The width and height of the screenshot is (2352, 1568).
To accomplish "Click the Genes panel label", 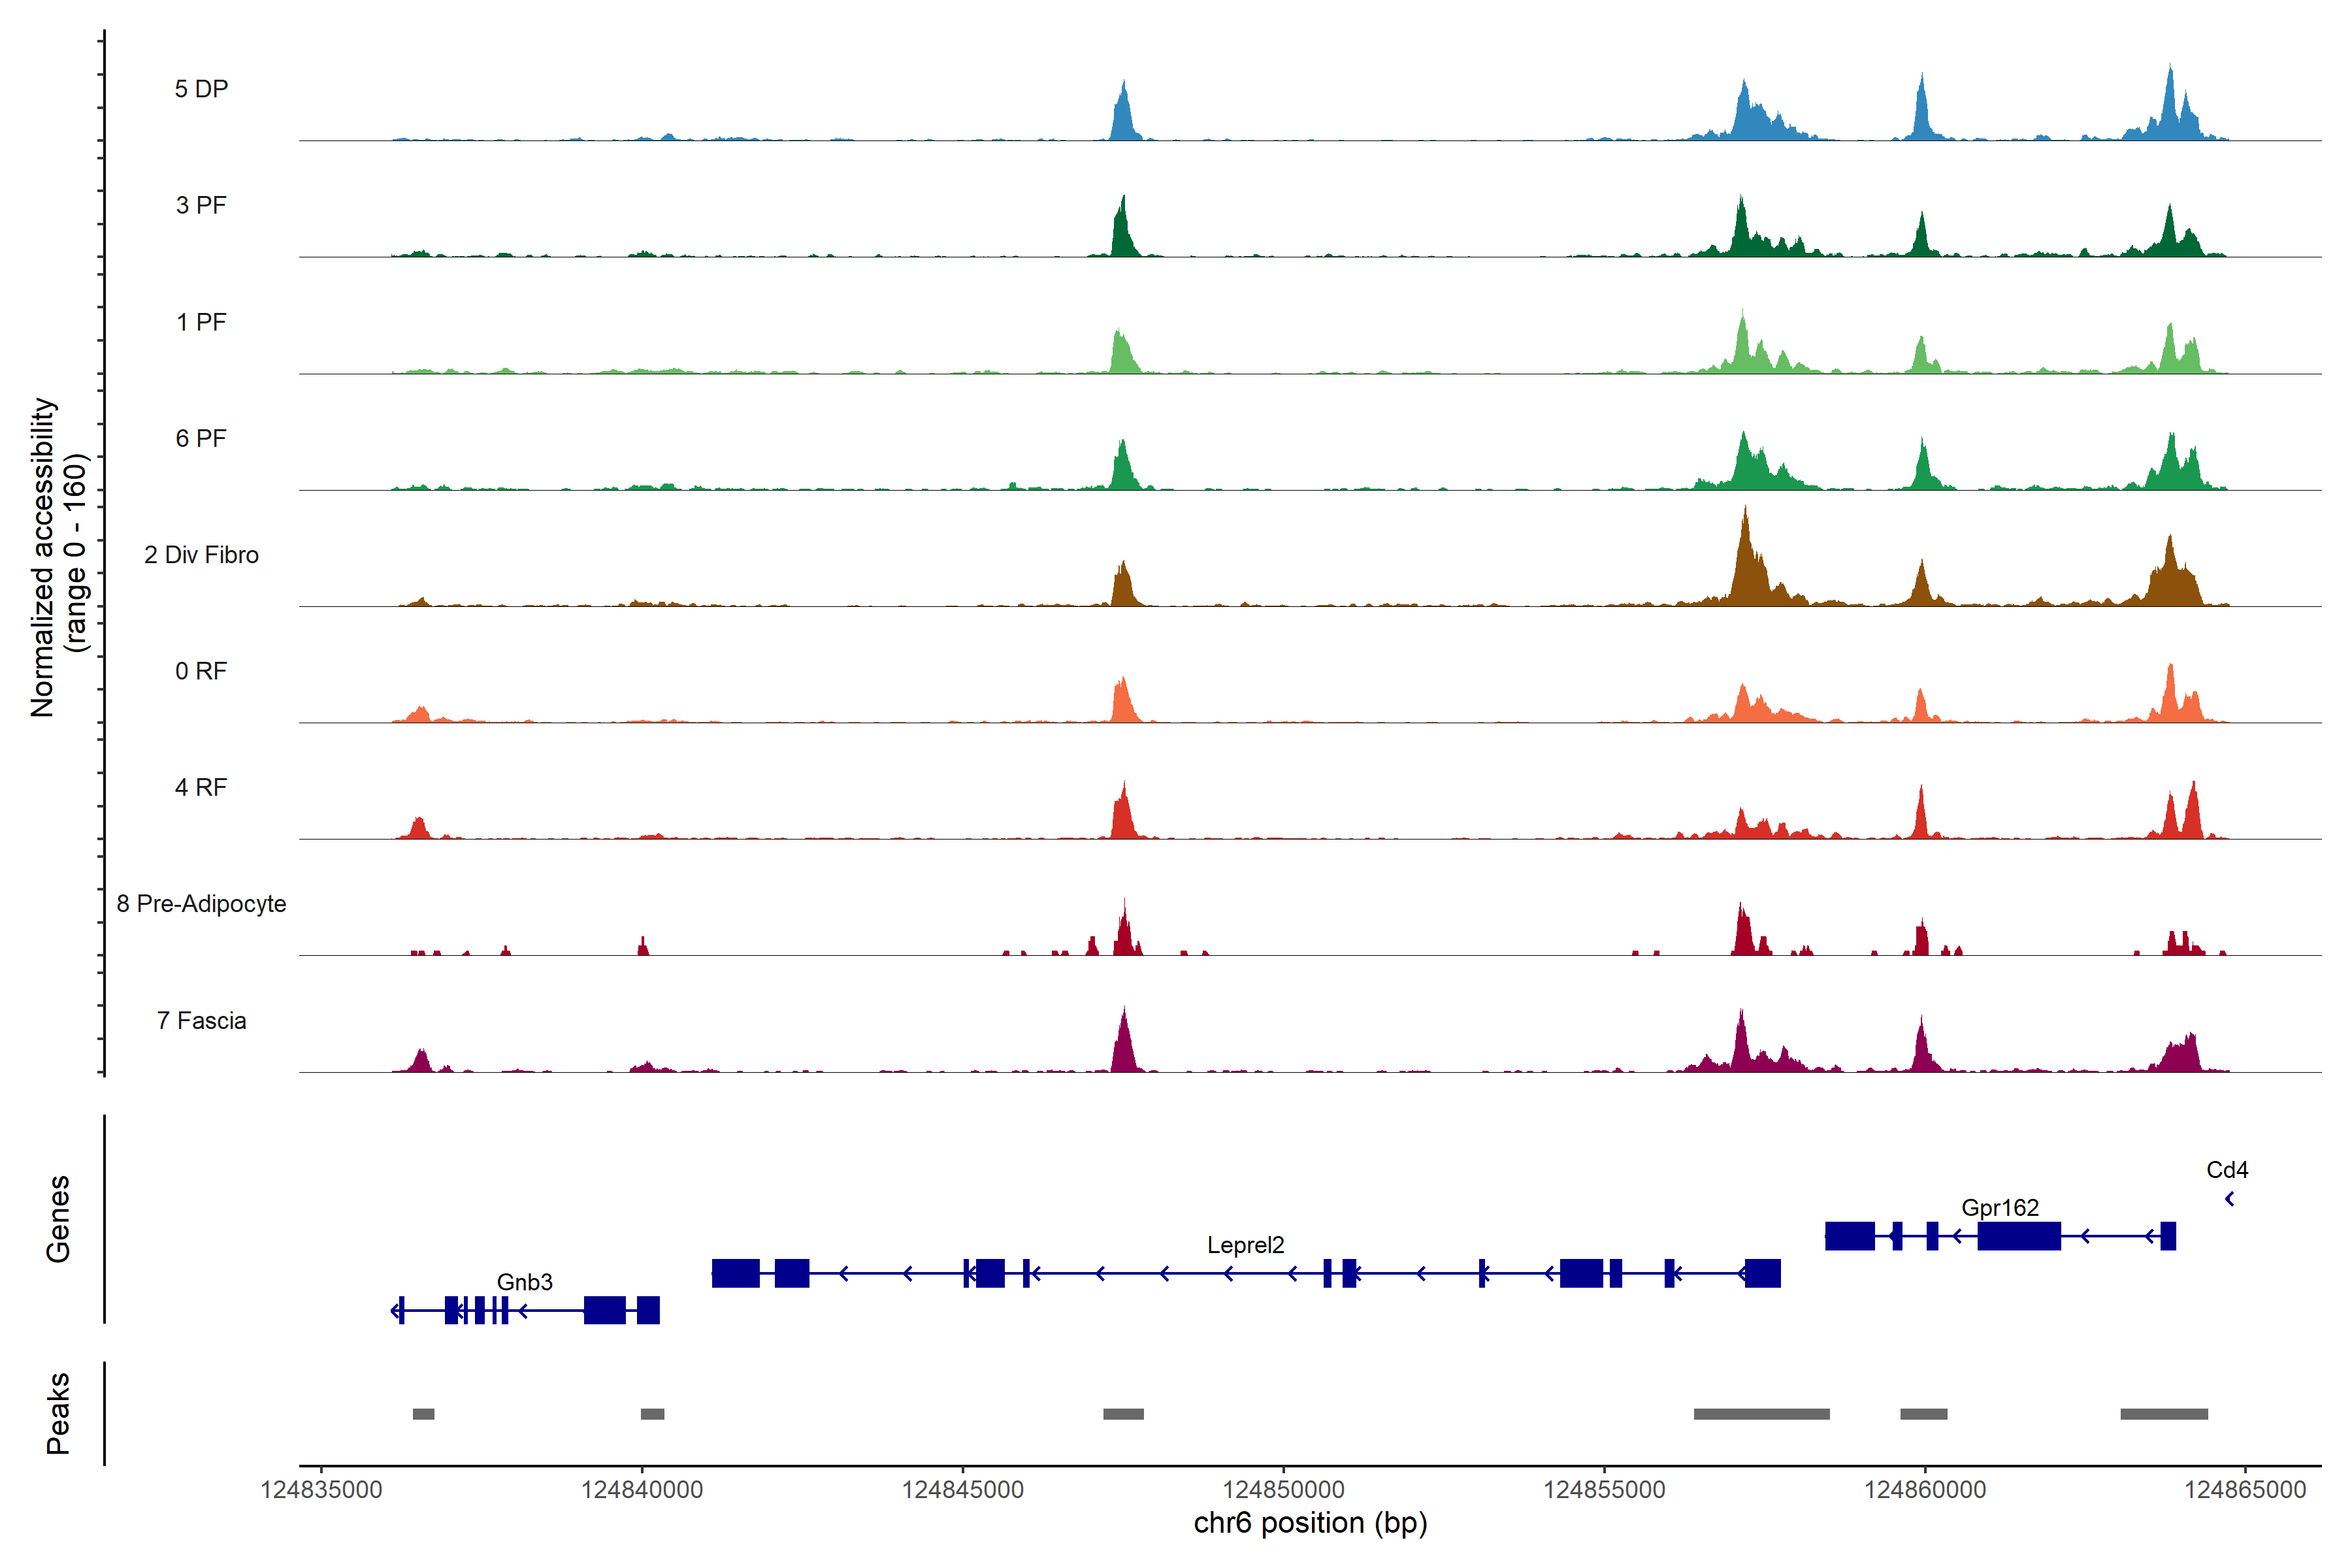I will pyautogui.click(x=58, y=1219).
